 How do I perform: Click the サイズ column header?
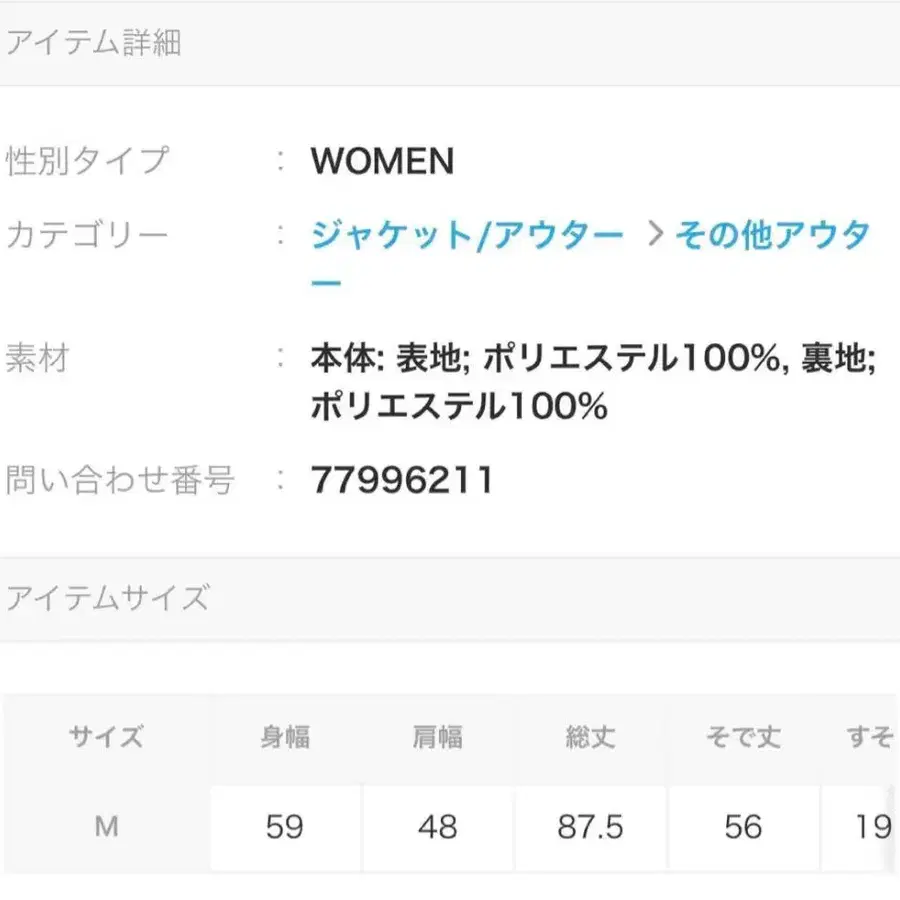pos(106,738)
